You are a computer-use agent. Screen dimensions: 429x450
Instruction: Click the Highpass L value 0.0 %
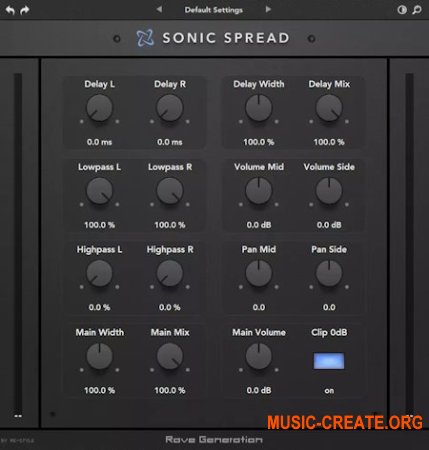tap(99, 307)
